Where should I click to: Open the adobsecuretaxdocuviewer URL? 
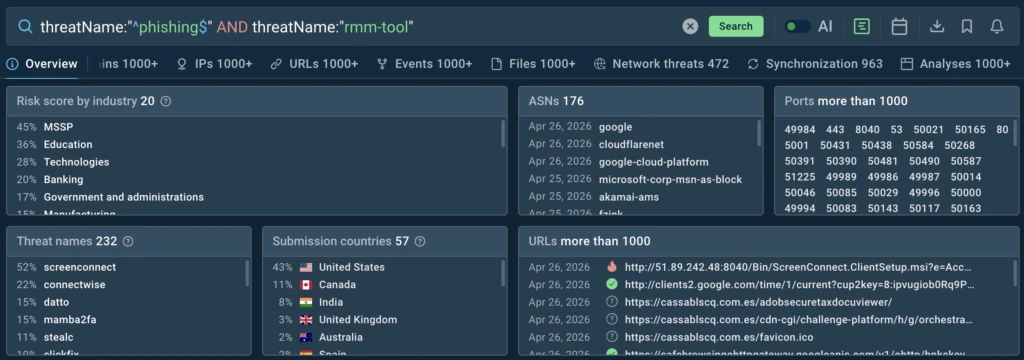(758, 303)
